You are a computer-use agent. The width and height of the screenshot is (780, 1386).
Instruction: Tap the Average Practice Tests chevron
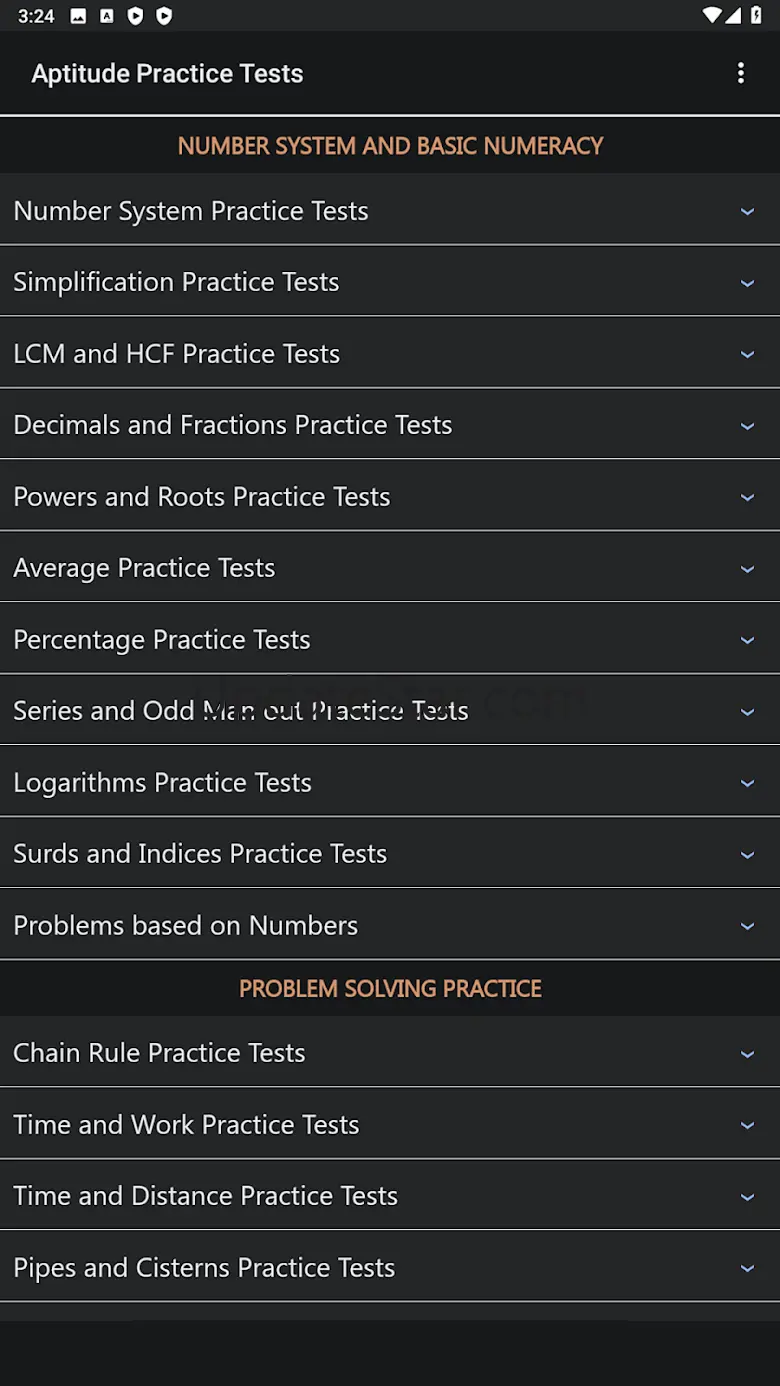point(746,569)
